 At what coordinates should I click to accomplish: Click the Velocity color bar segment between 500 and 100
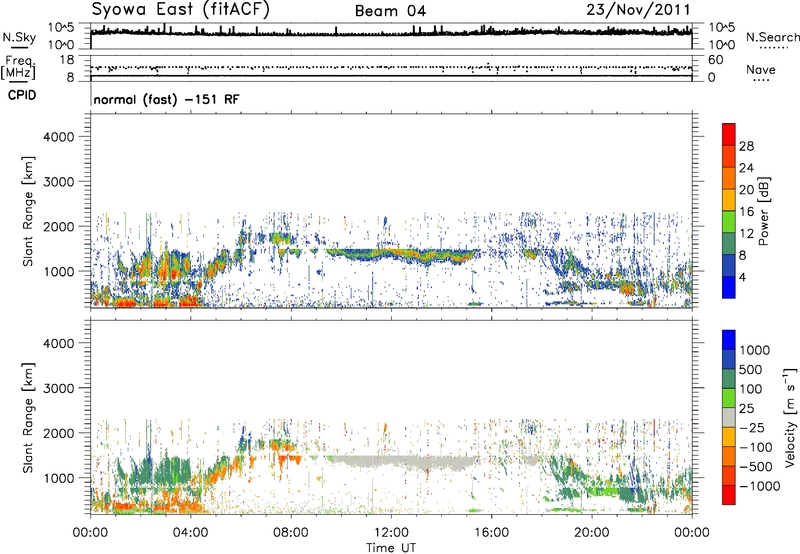[x=729, y=379]
